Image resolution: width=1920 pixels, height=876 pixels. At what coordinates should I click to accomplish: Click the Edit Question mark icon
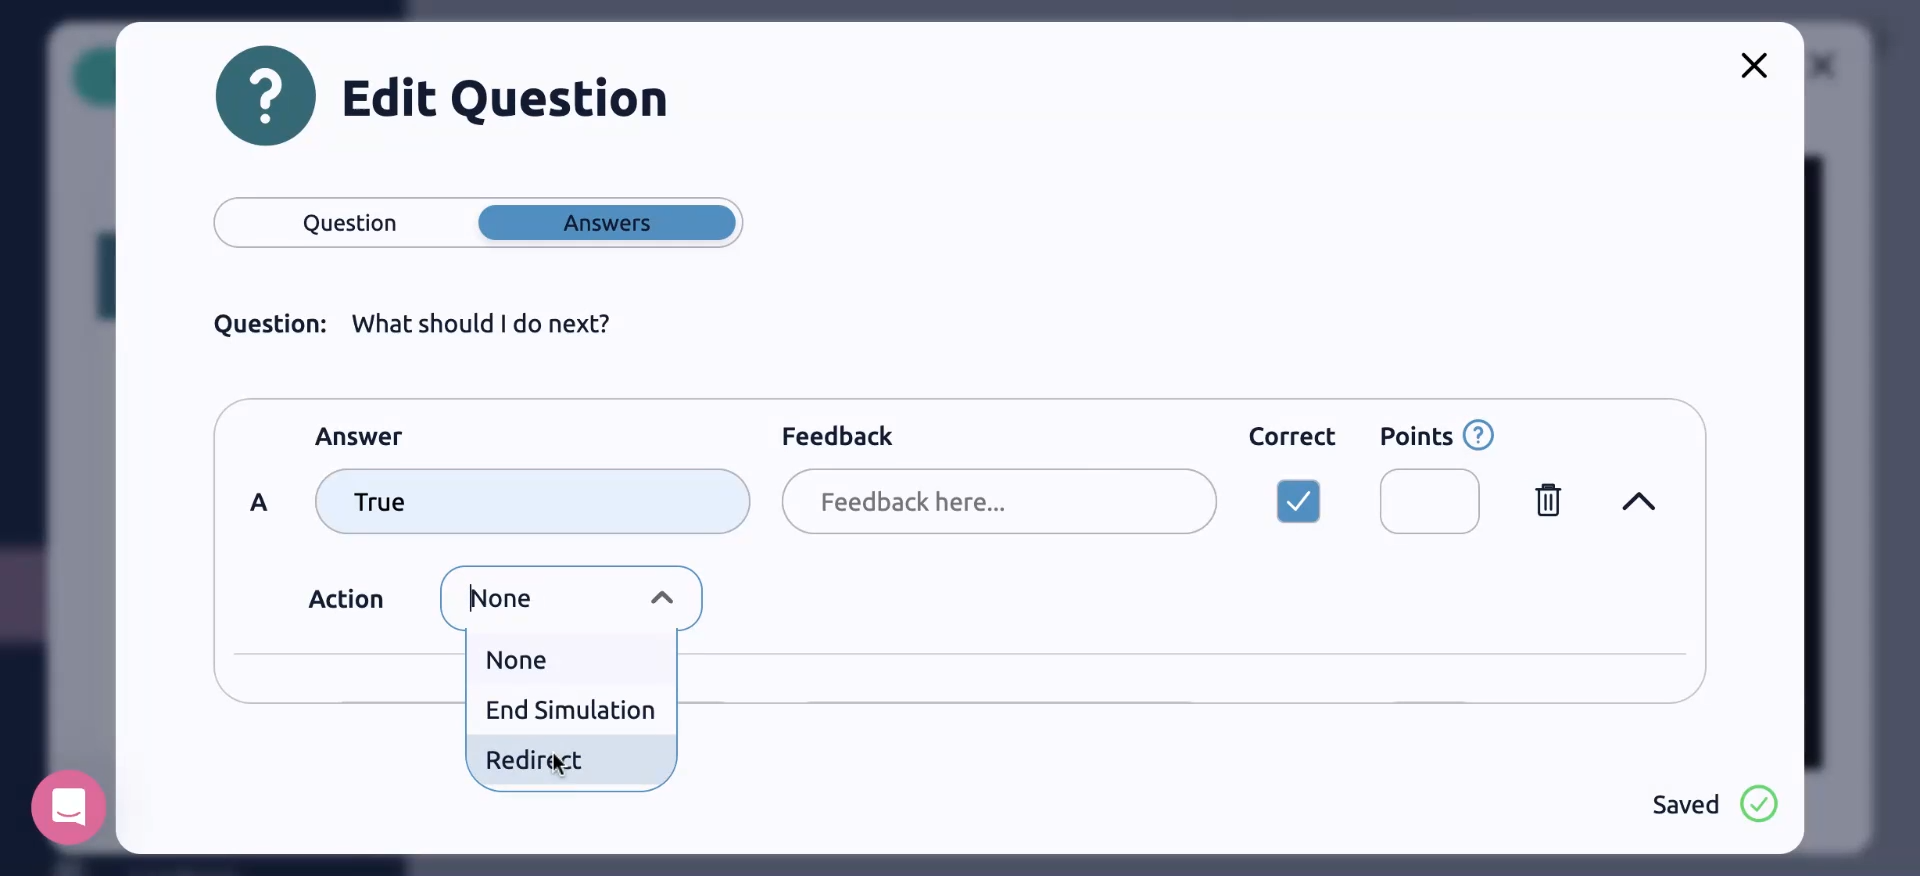coord(265,96)
